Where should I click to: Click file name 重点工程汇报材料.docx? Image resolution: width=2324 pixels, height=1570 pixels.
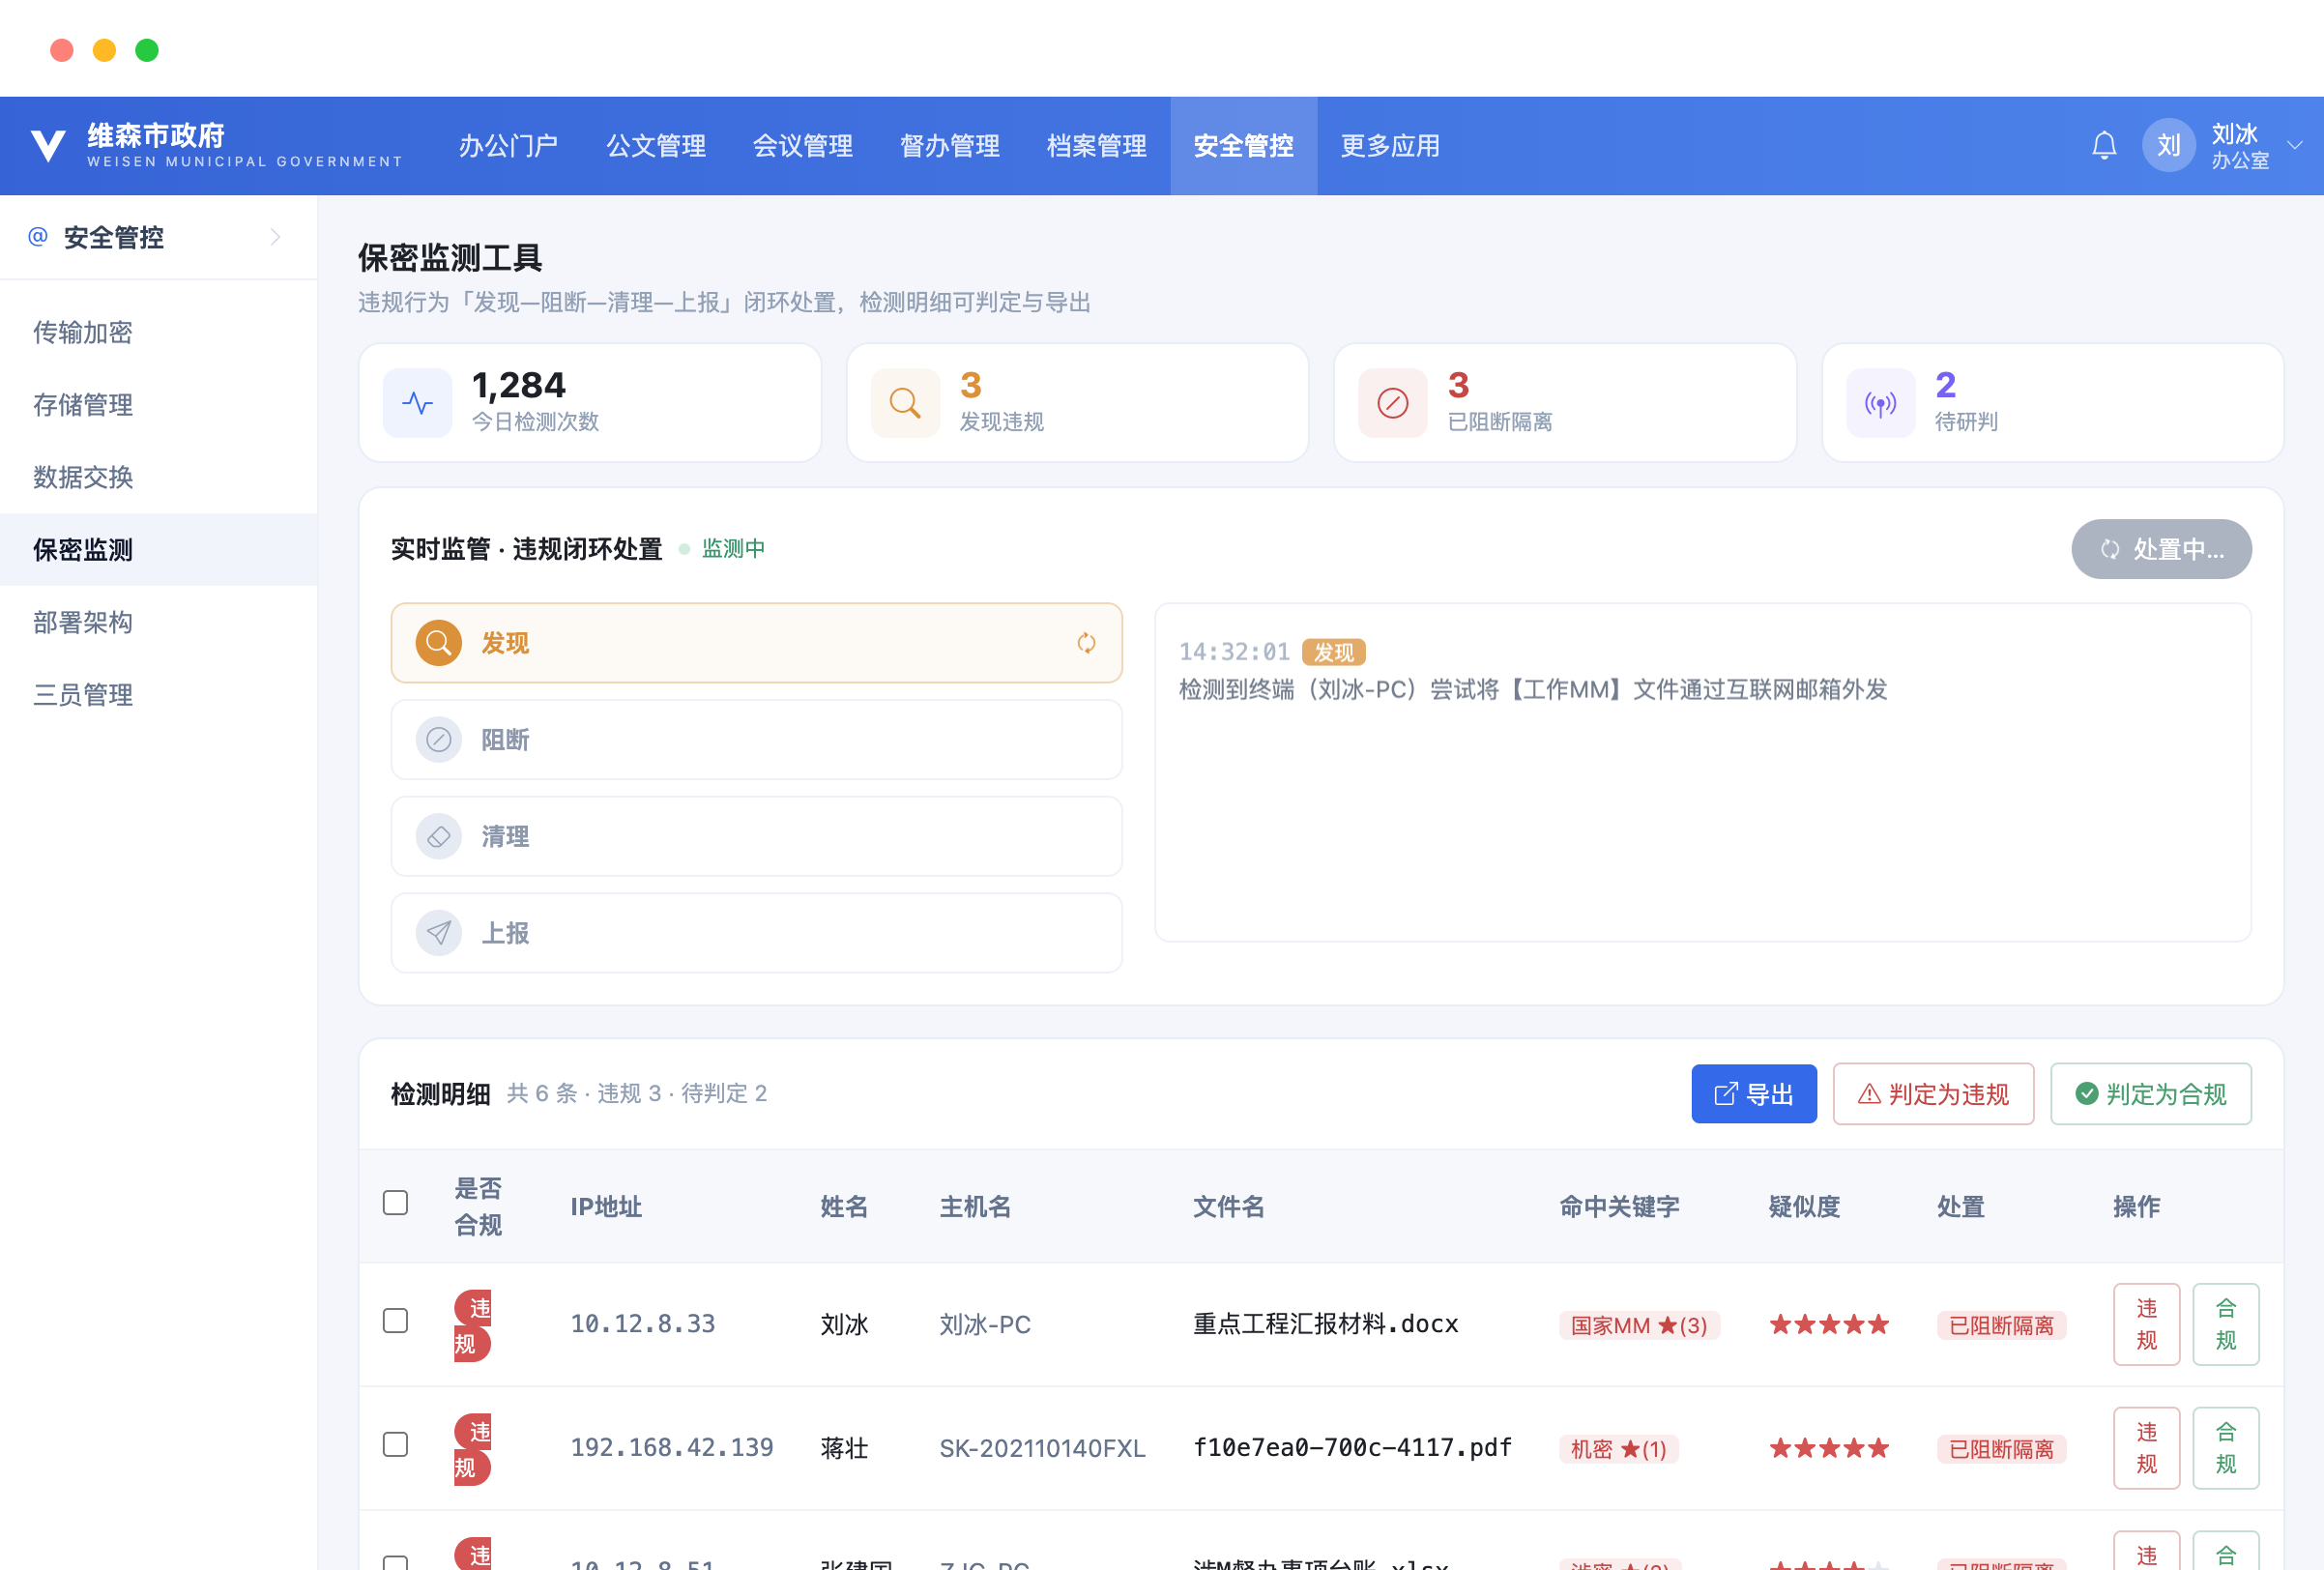[x=1326, y=1324]
